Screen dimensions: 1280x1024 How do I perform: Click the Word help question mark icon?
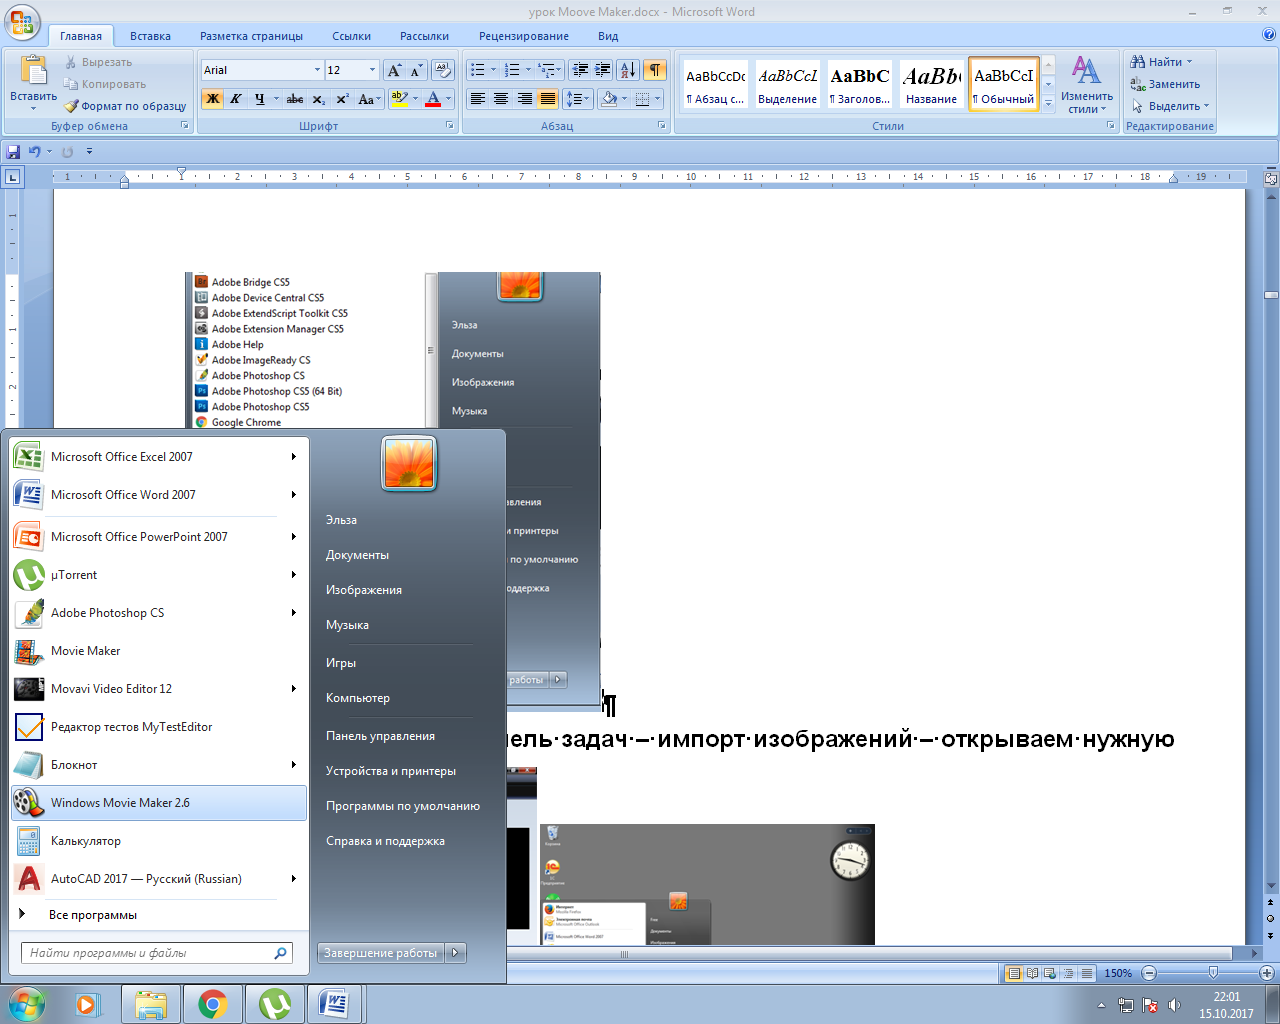coord(1269,35)
